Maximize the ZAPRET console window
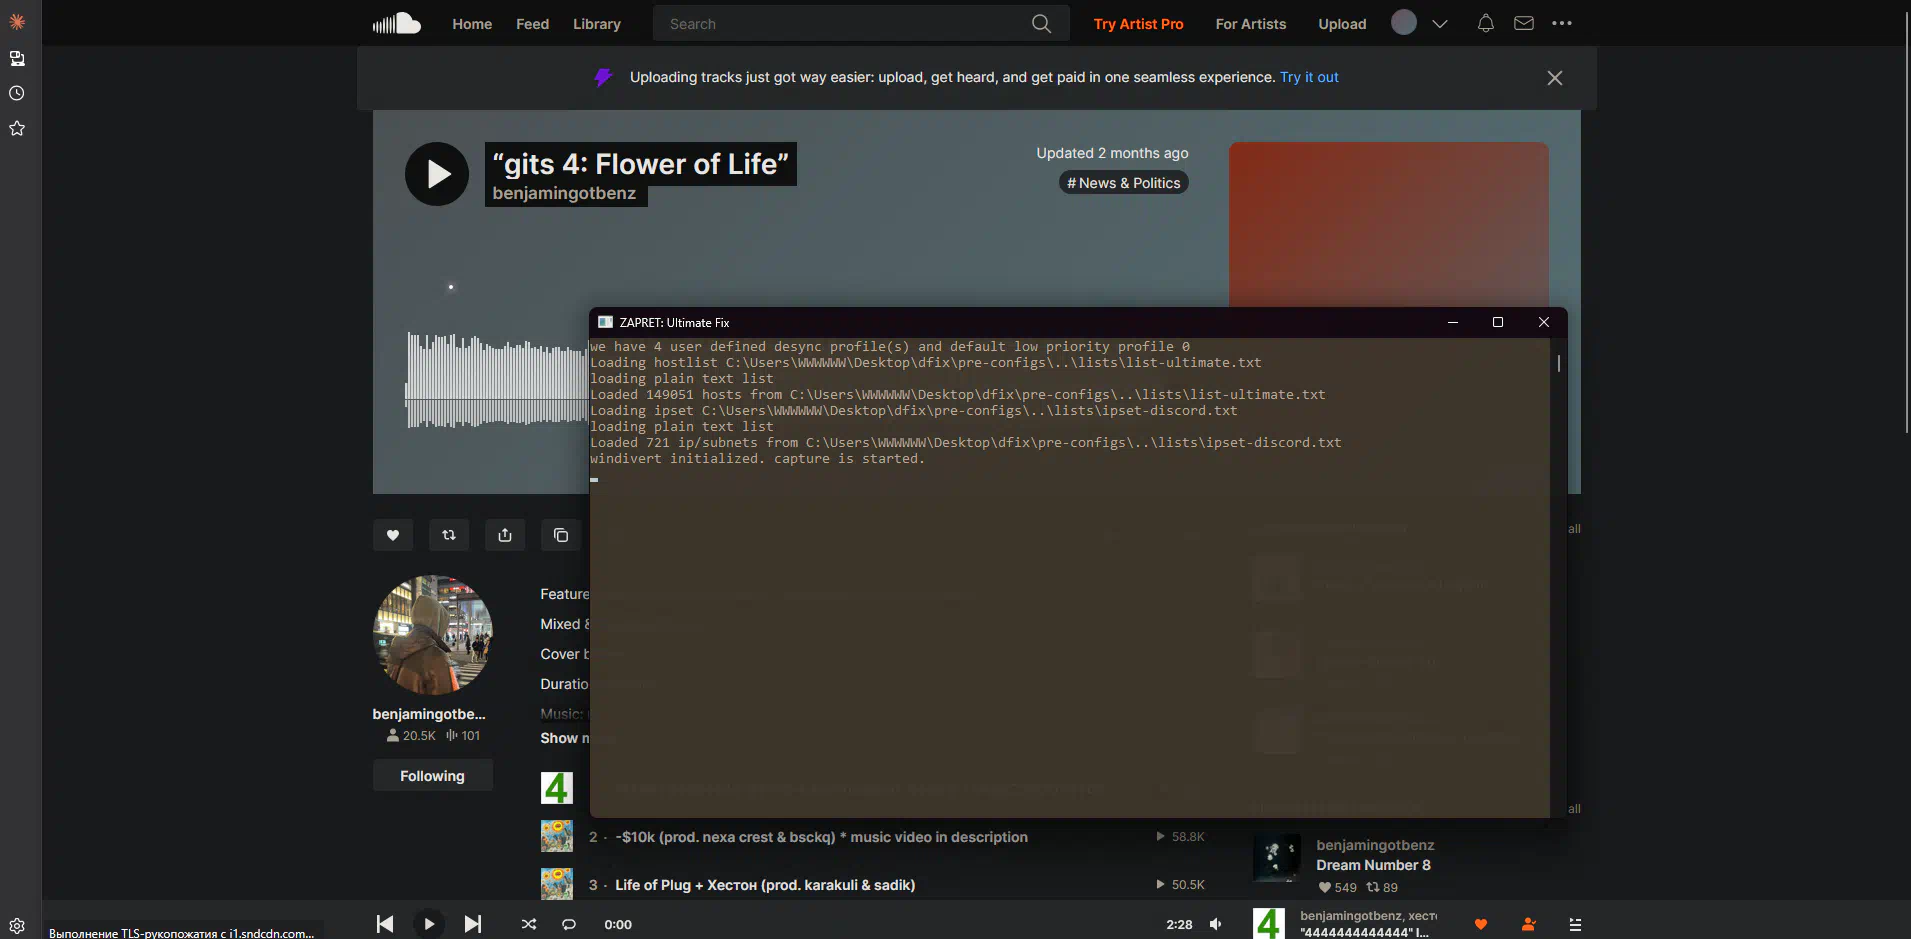1911x939 pixels. click(1498, 322)
